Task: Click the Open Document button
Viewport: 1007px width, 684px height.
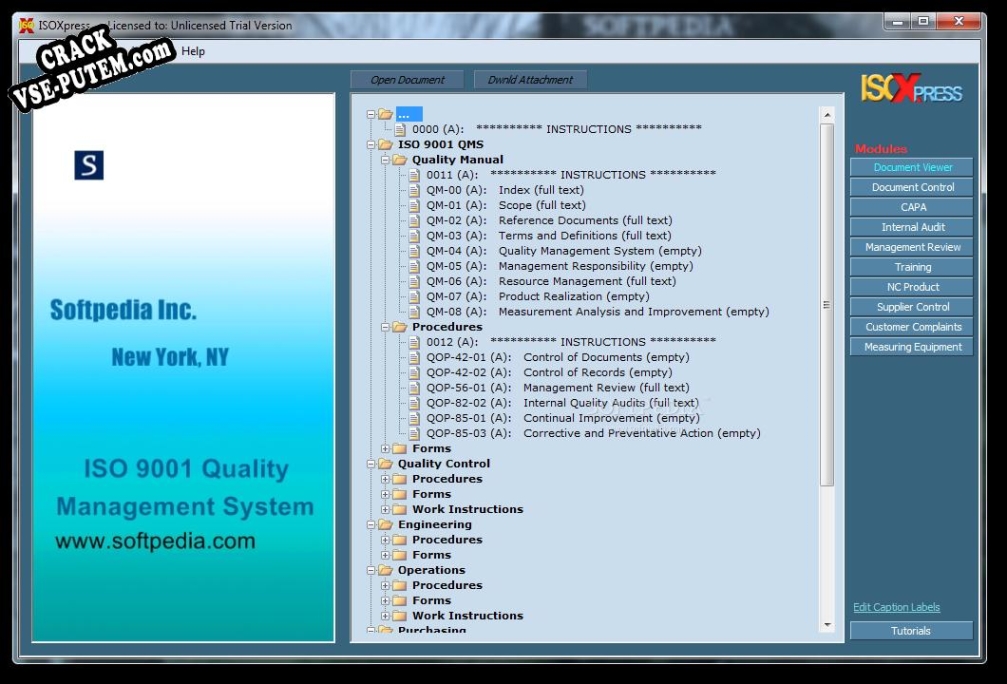Action: coord(407,80)
